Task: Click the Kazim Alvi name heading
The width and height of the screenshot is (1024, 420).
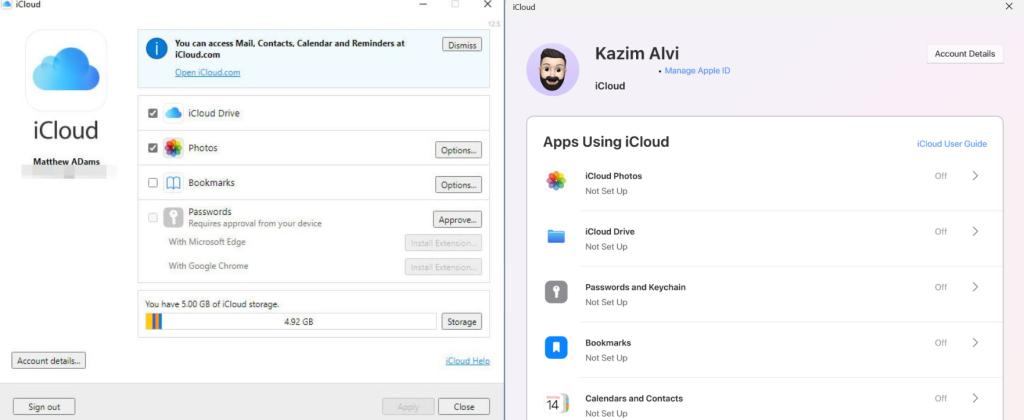Action: (x=637, y=54)
